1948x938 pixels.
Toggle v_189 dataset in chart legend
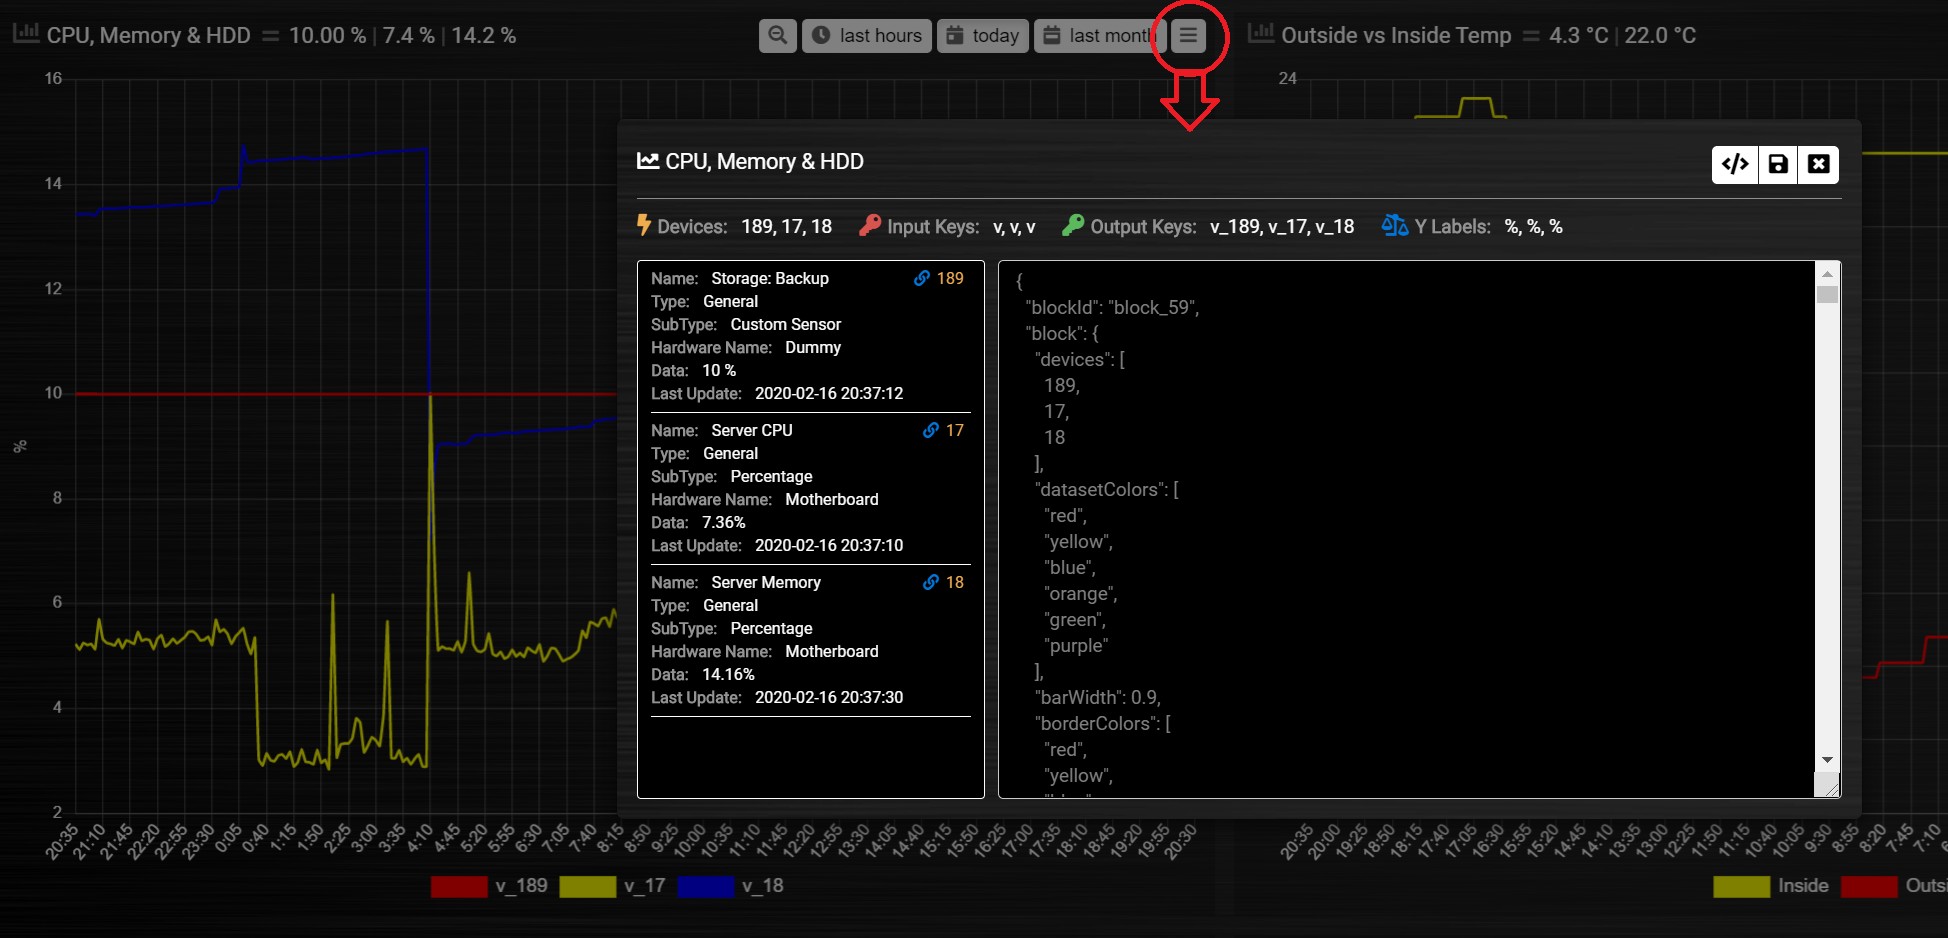click(489, 886)
